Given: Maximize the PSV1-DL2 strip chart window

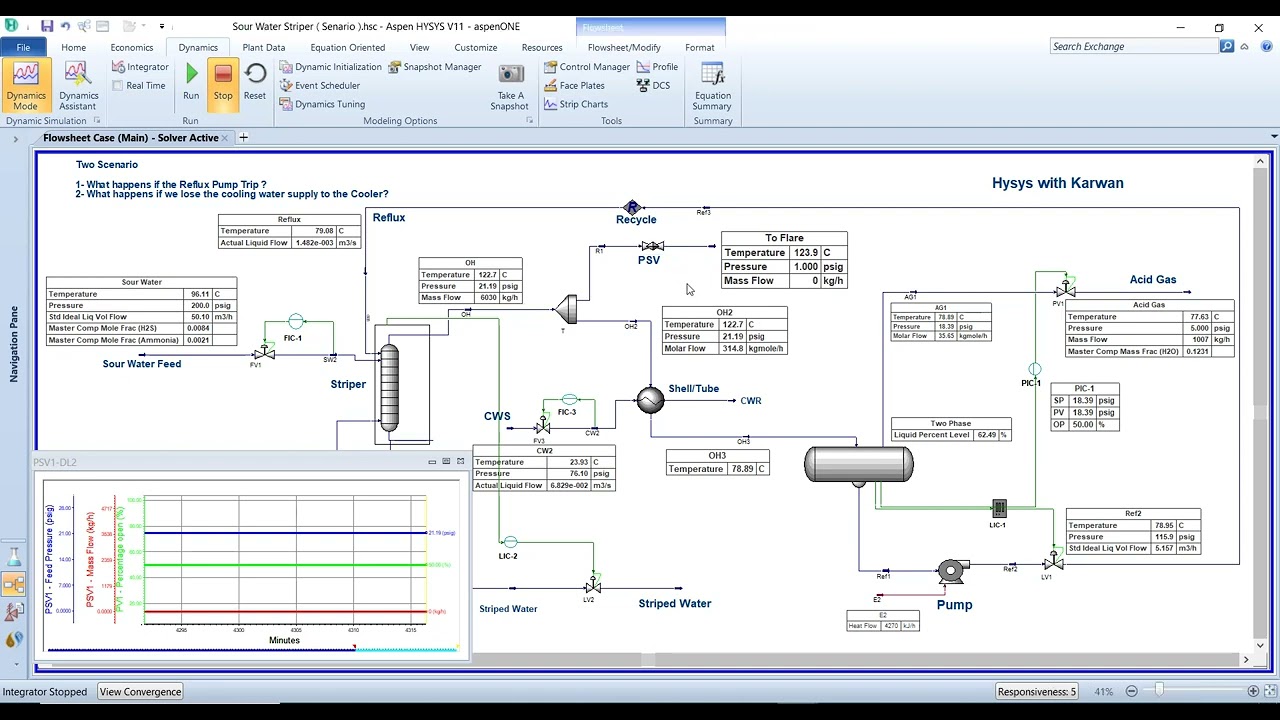Looking at the screenshot, I should (x=446, y=462).
